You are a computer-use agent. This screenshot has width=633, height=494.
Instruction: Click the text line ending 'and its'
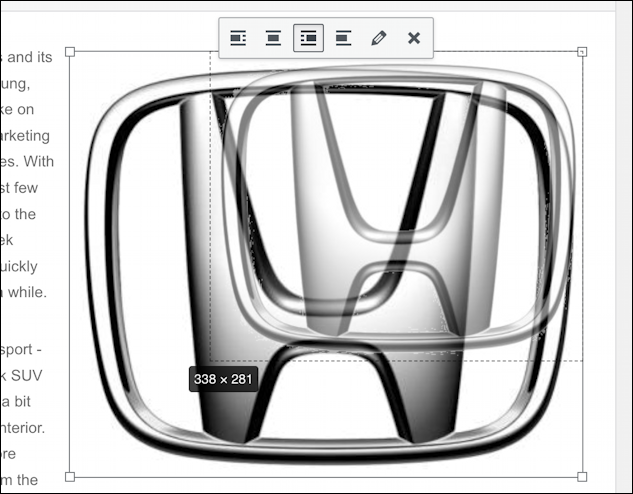click(x=27, y=57)
